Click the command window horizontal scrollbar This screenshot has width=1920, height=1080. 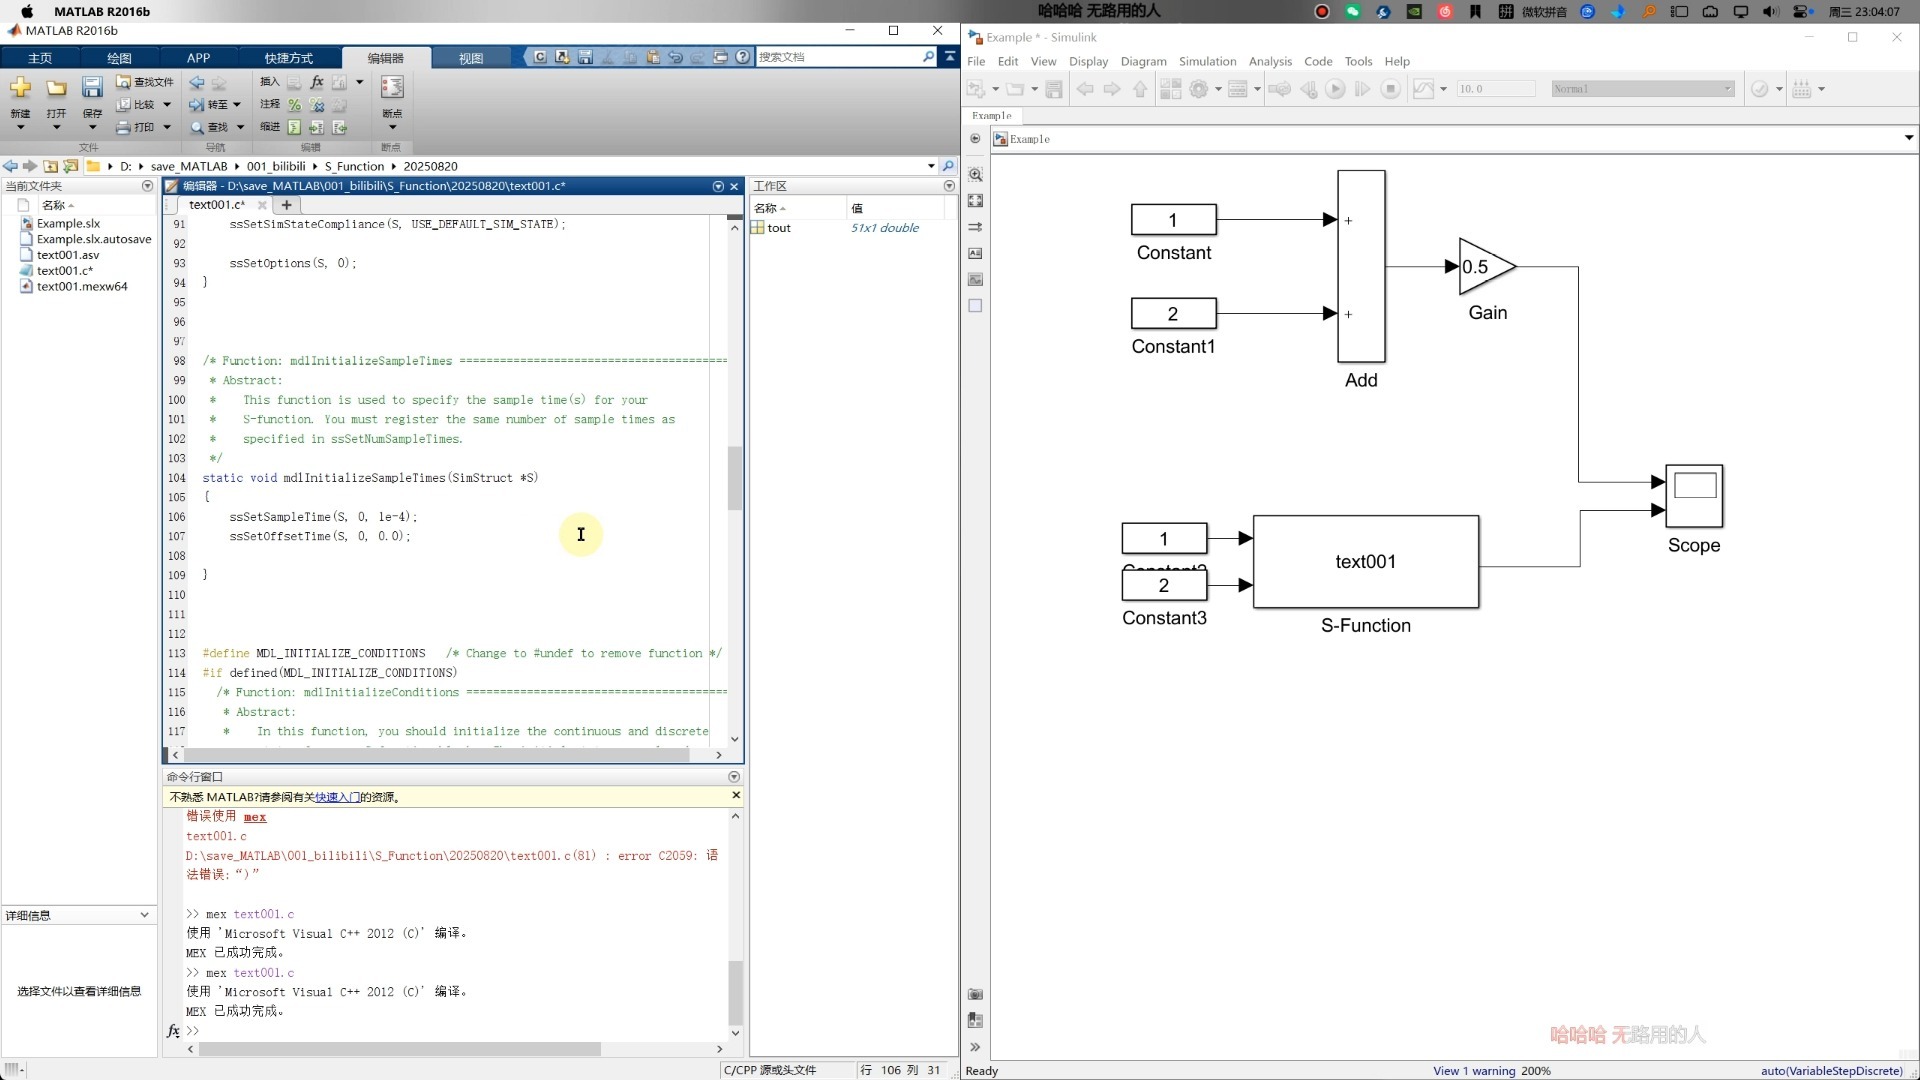(x=400, y=1049)
